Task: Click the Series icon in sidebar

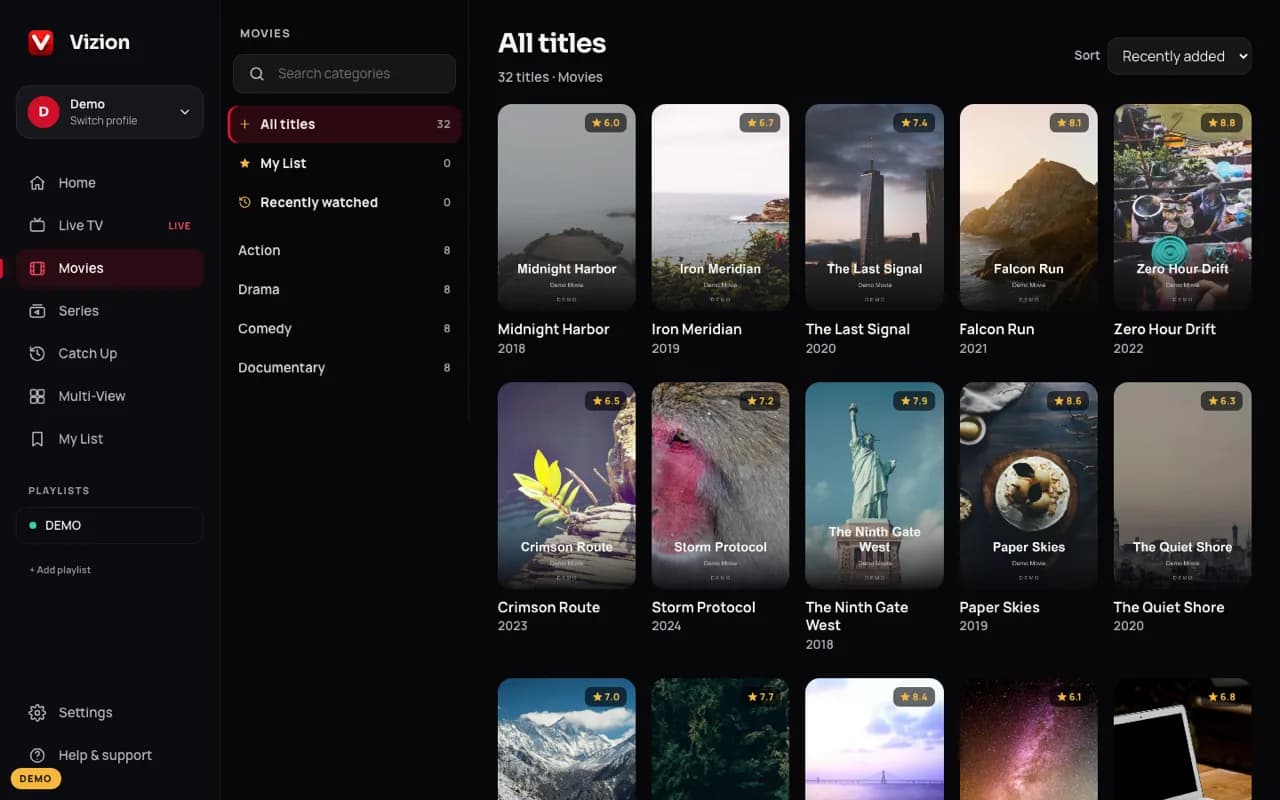Action: (37, 311)
